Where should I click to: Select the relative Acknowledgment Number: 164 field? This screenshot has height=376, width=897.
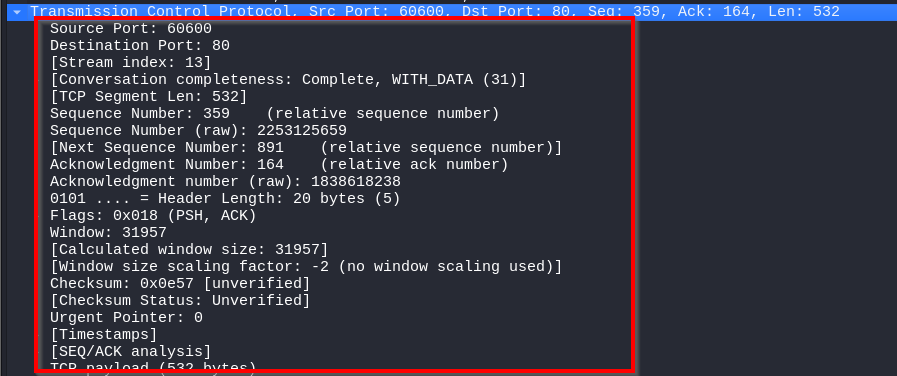coord(279,165)
